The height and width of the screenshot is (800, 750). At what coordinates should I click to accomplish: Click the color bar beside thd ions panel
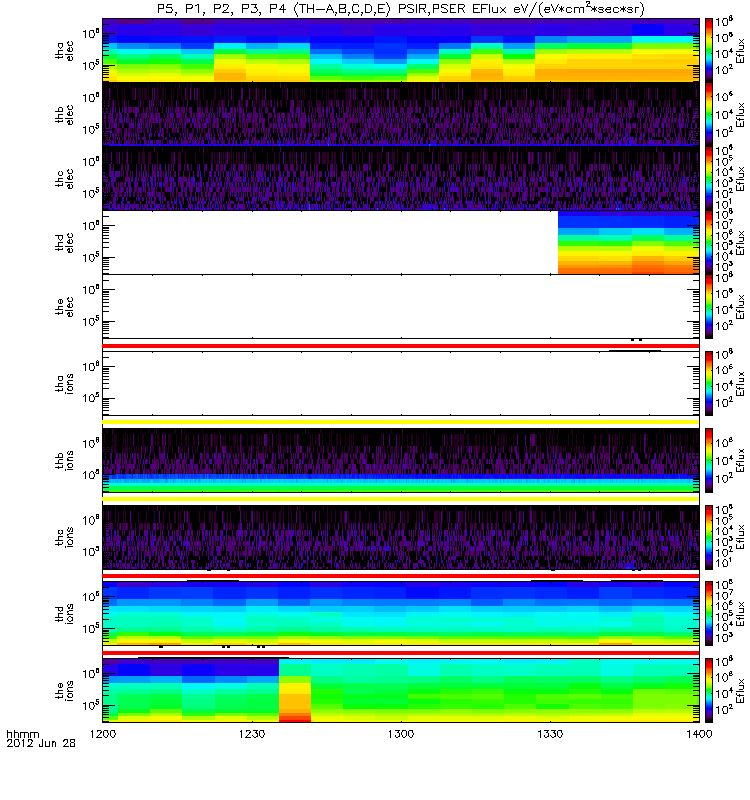click(709, 613)
